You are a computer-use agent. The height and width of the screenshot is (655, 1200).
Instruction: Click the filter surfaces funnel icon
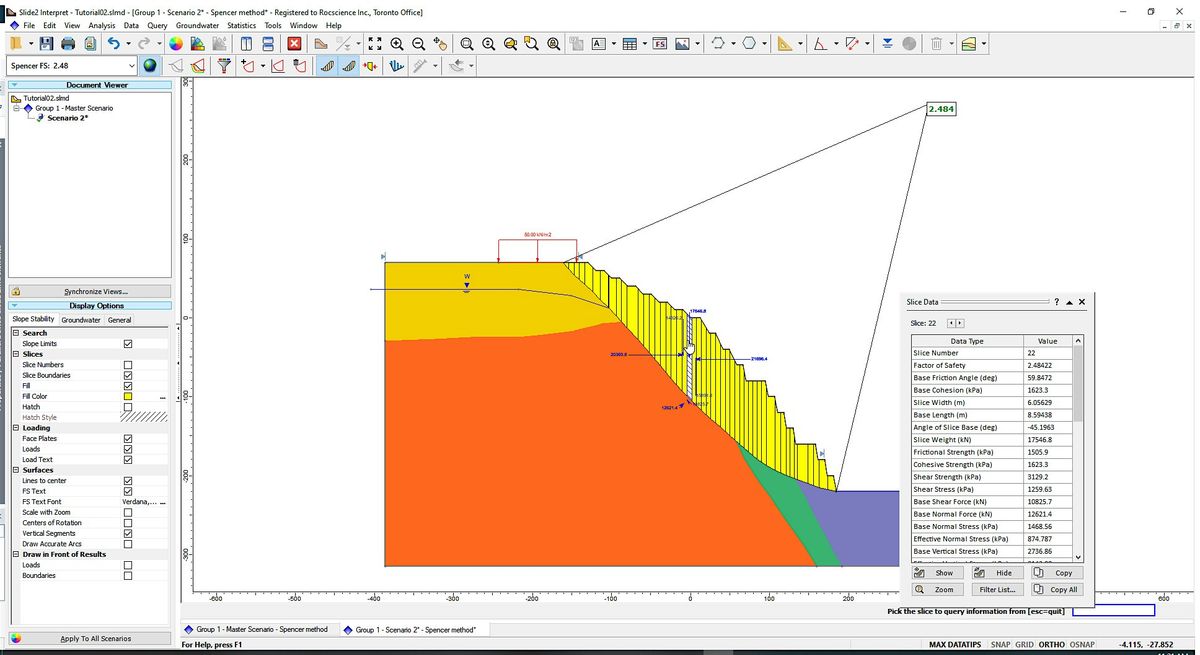point(224,66)
